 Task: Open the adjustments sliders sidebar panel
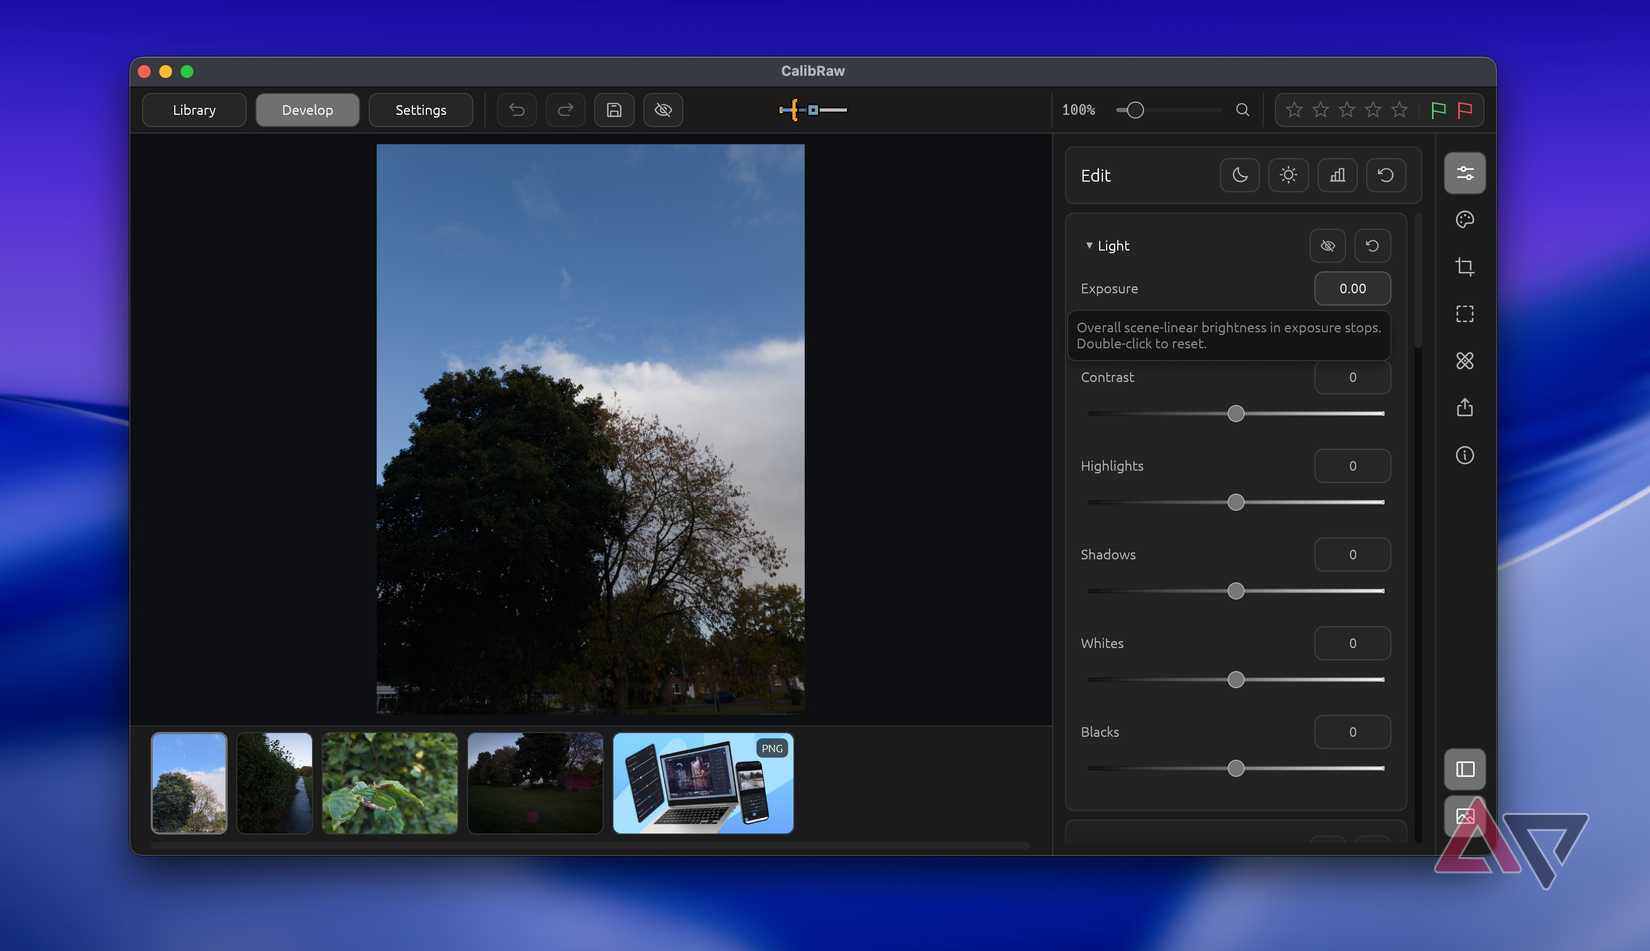(x=1465, y=173)
